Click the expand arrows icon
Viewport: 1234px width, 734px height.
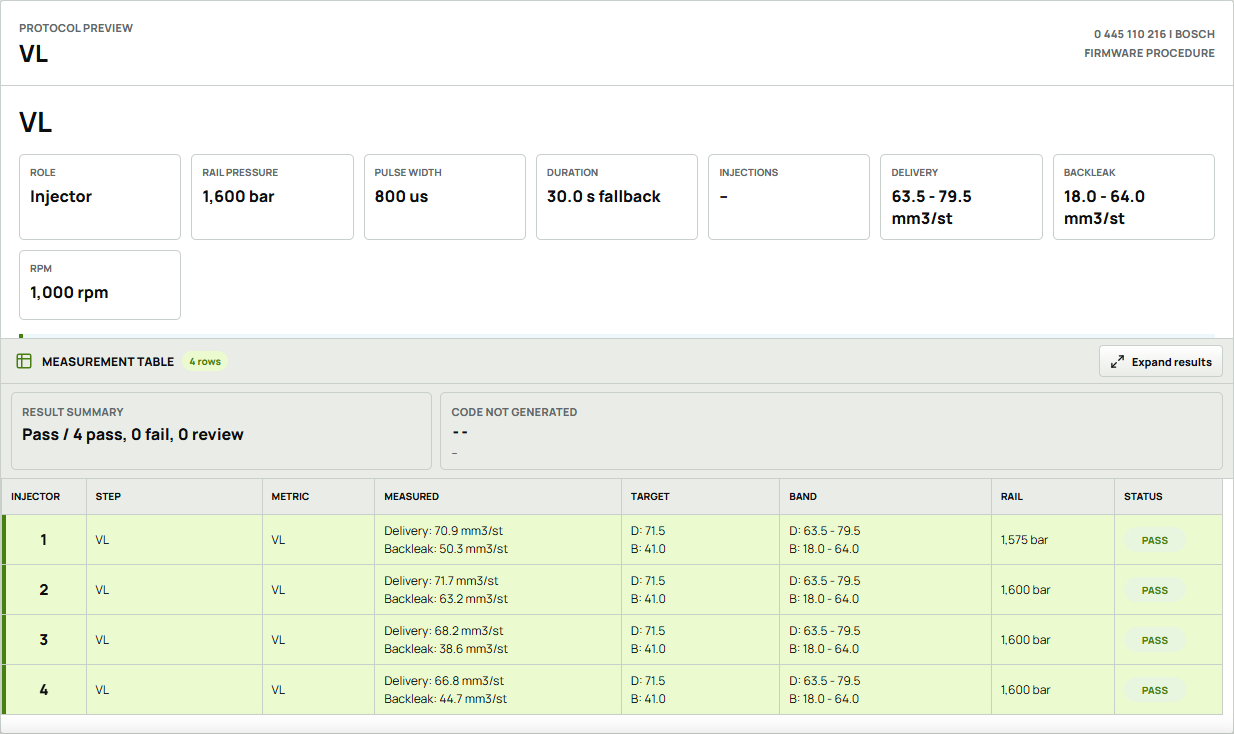[1117, 362]
